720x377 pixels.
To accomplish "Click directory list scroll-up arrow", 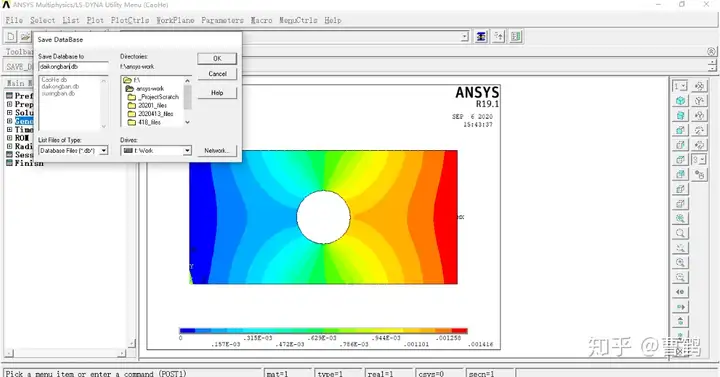I will click(187, 81).
